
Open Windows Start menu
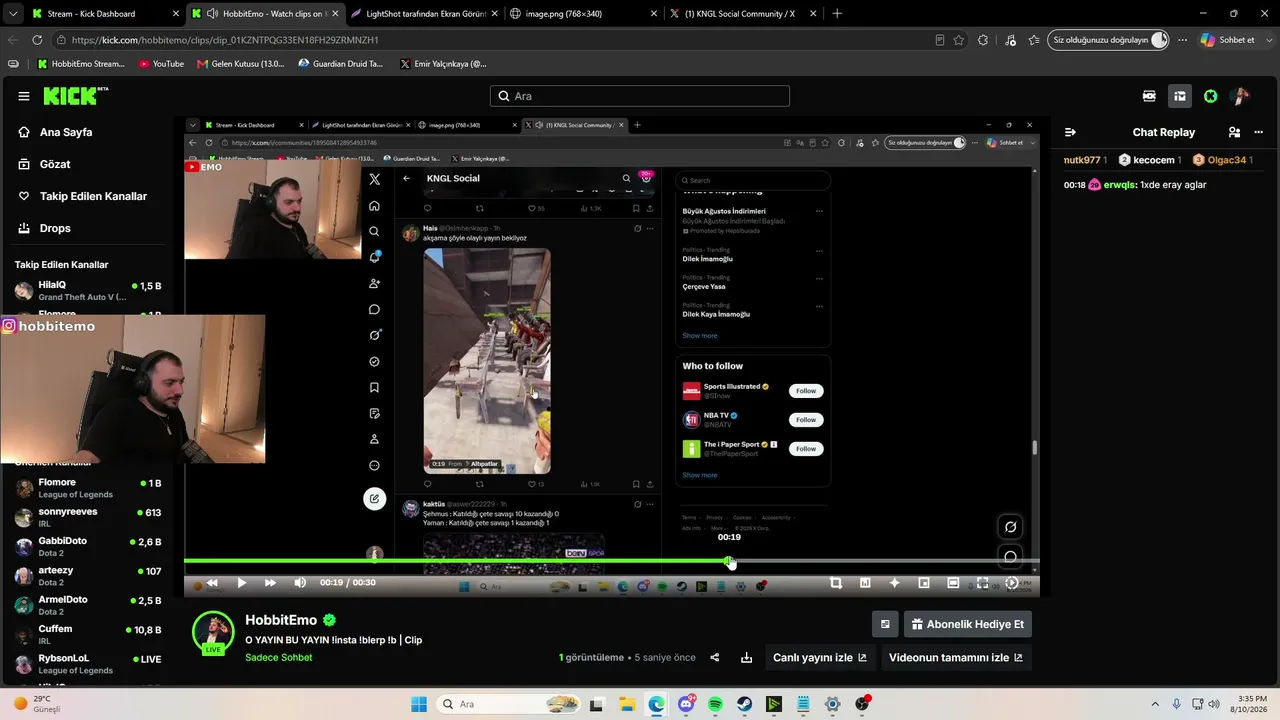click(x=419, y=704)
